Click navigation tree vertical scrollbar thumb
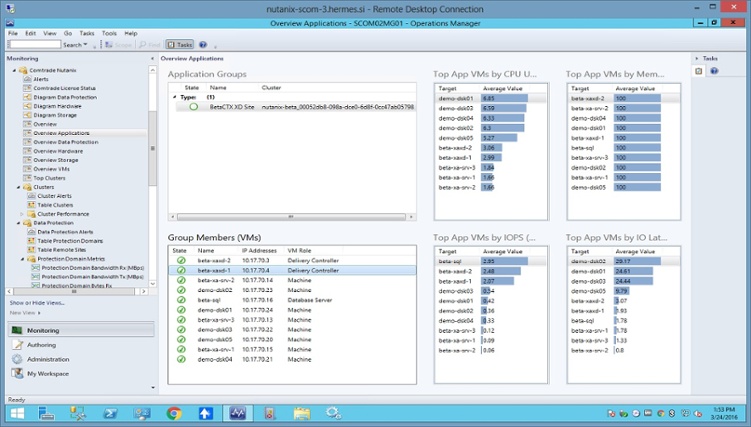This screenshot has height=427, width=751. tap(152, 148)
